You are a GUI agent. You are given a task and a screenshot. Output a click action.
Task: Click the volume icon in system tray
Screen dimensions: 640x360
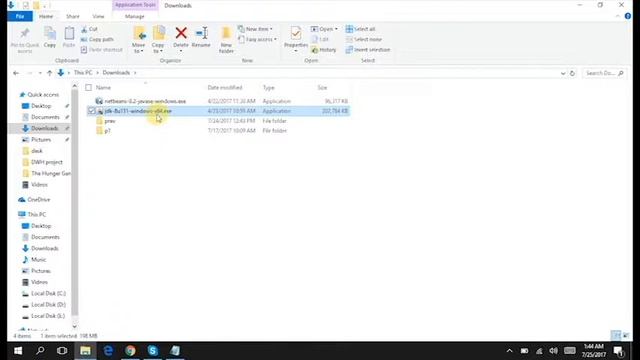tap(553, 351)
